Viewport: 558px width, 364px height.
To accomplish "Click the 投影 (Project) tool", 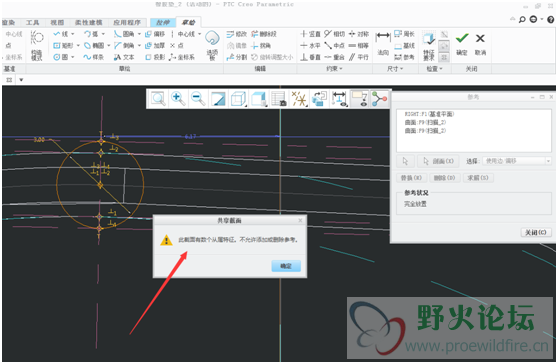I will (155, 57).
